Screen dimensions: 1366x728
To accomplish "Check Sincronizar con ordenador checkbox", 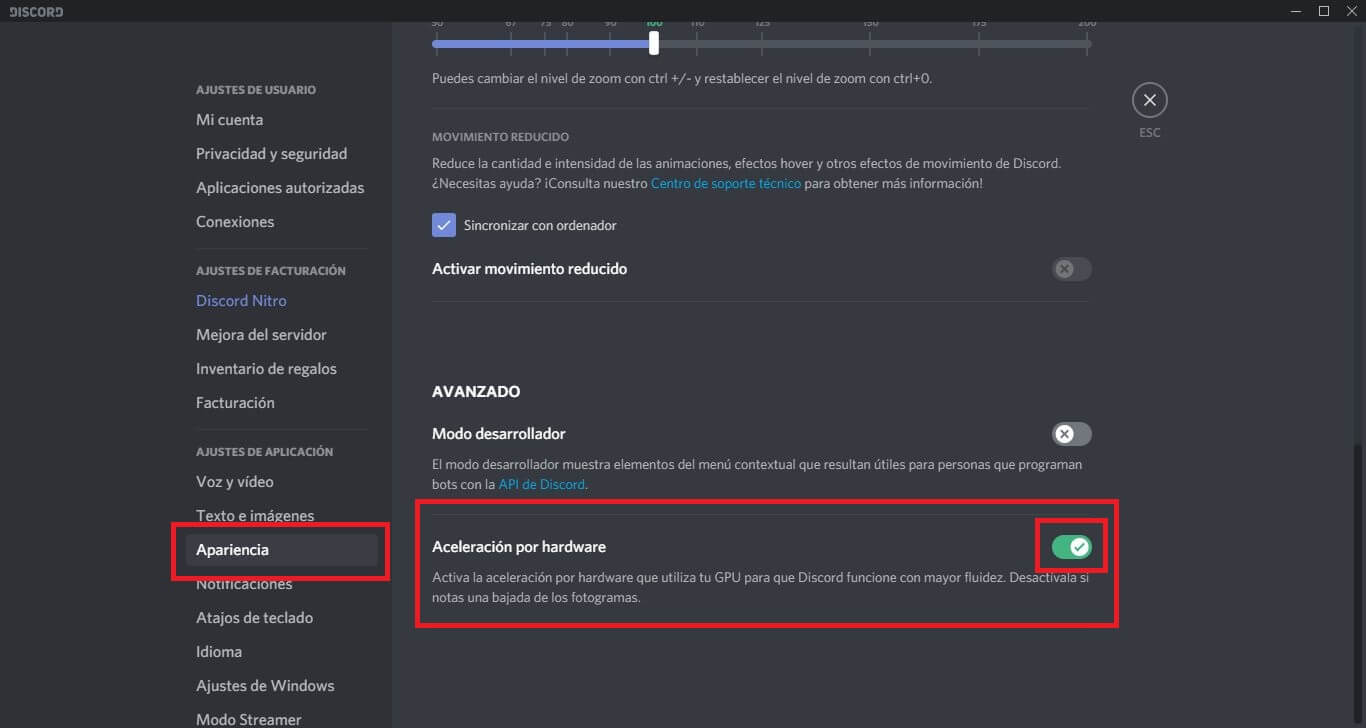I will (444, 225).
